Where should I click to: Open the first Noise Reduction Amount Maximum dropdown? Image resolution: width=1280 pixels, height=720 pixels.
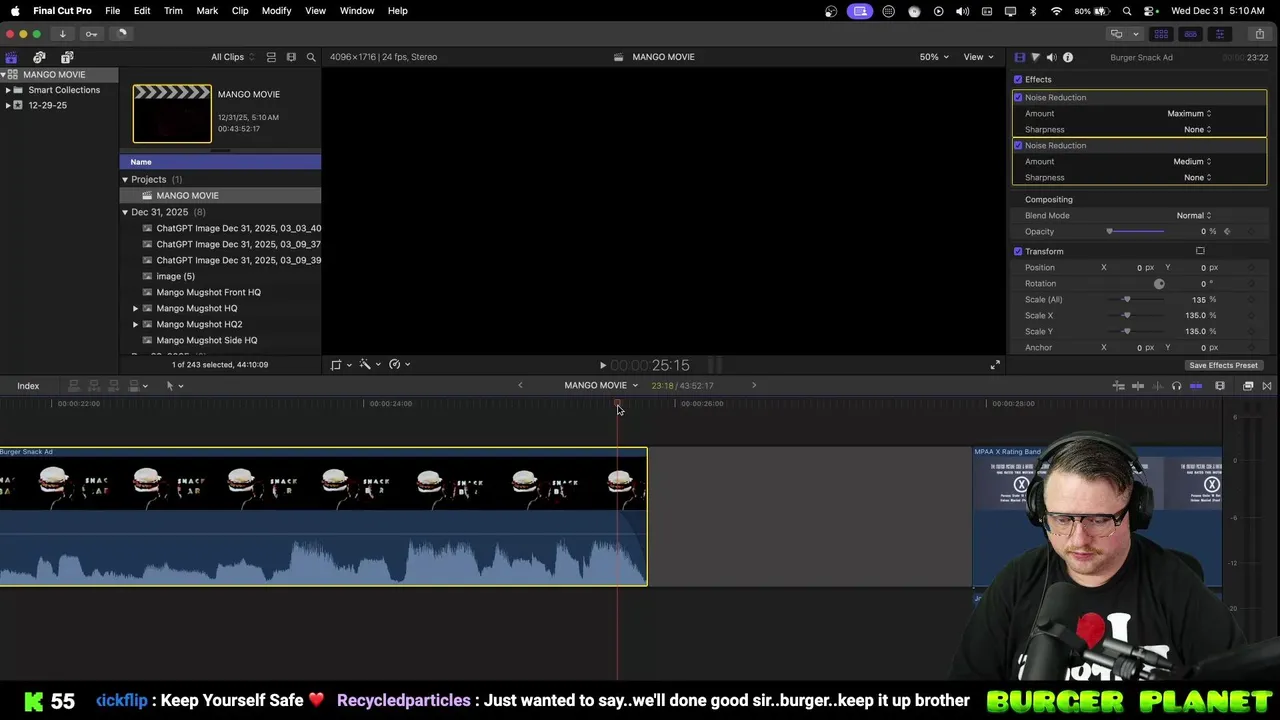click(1189, 113)
